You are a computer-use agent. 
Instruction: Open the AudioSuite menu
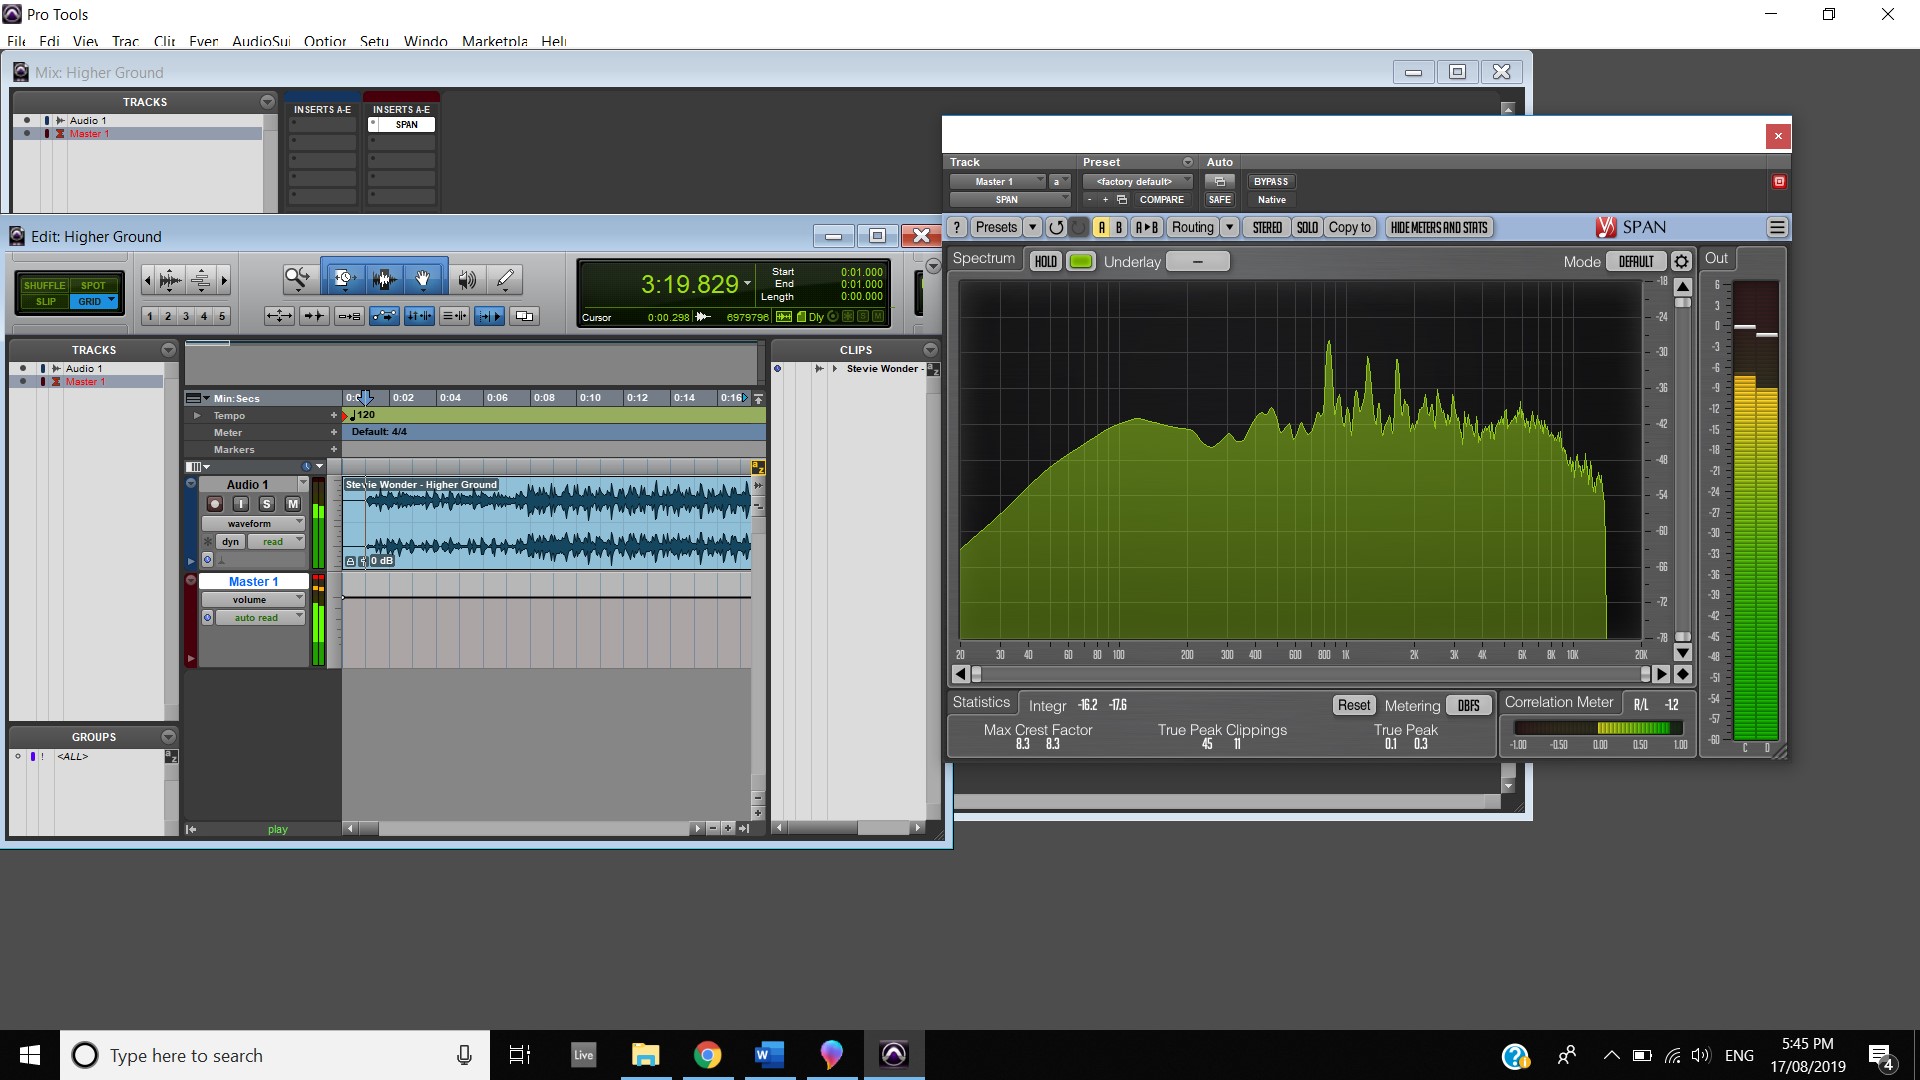coord(261,41)
